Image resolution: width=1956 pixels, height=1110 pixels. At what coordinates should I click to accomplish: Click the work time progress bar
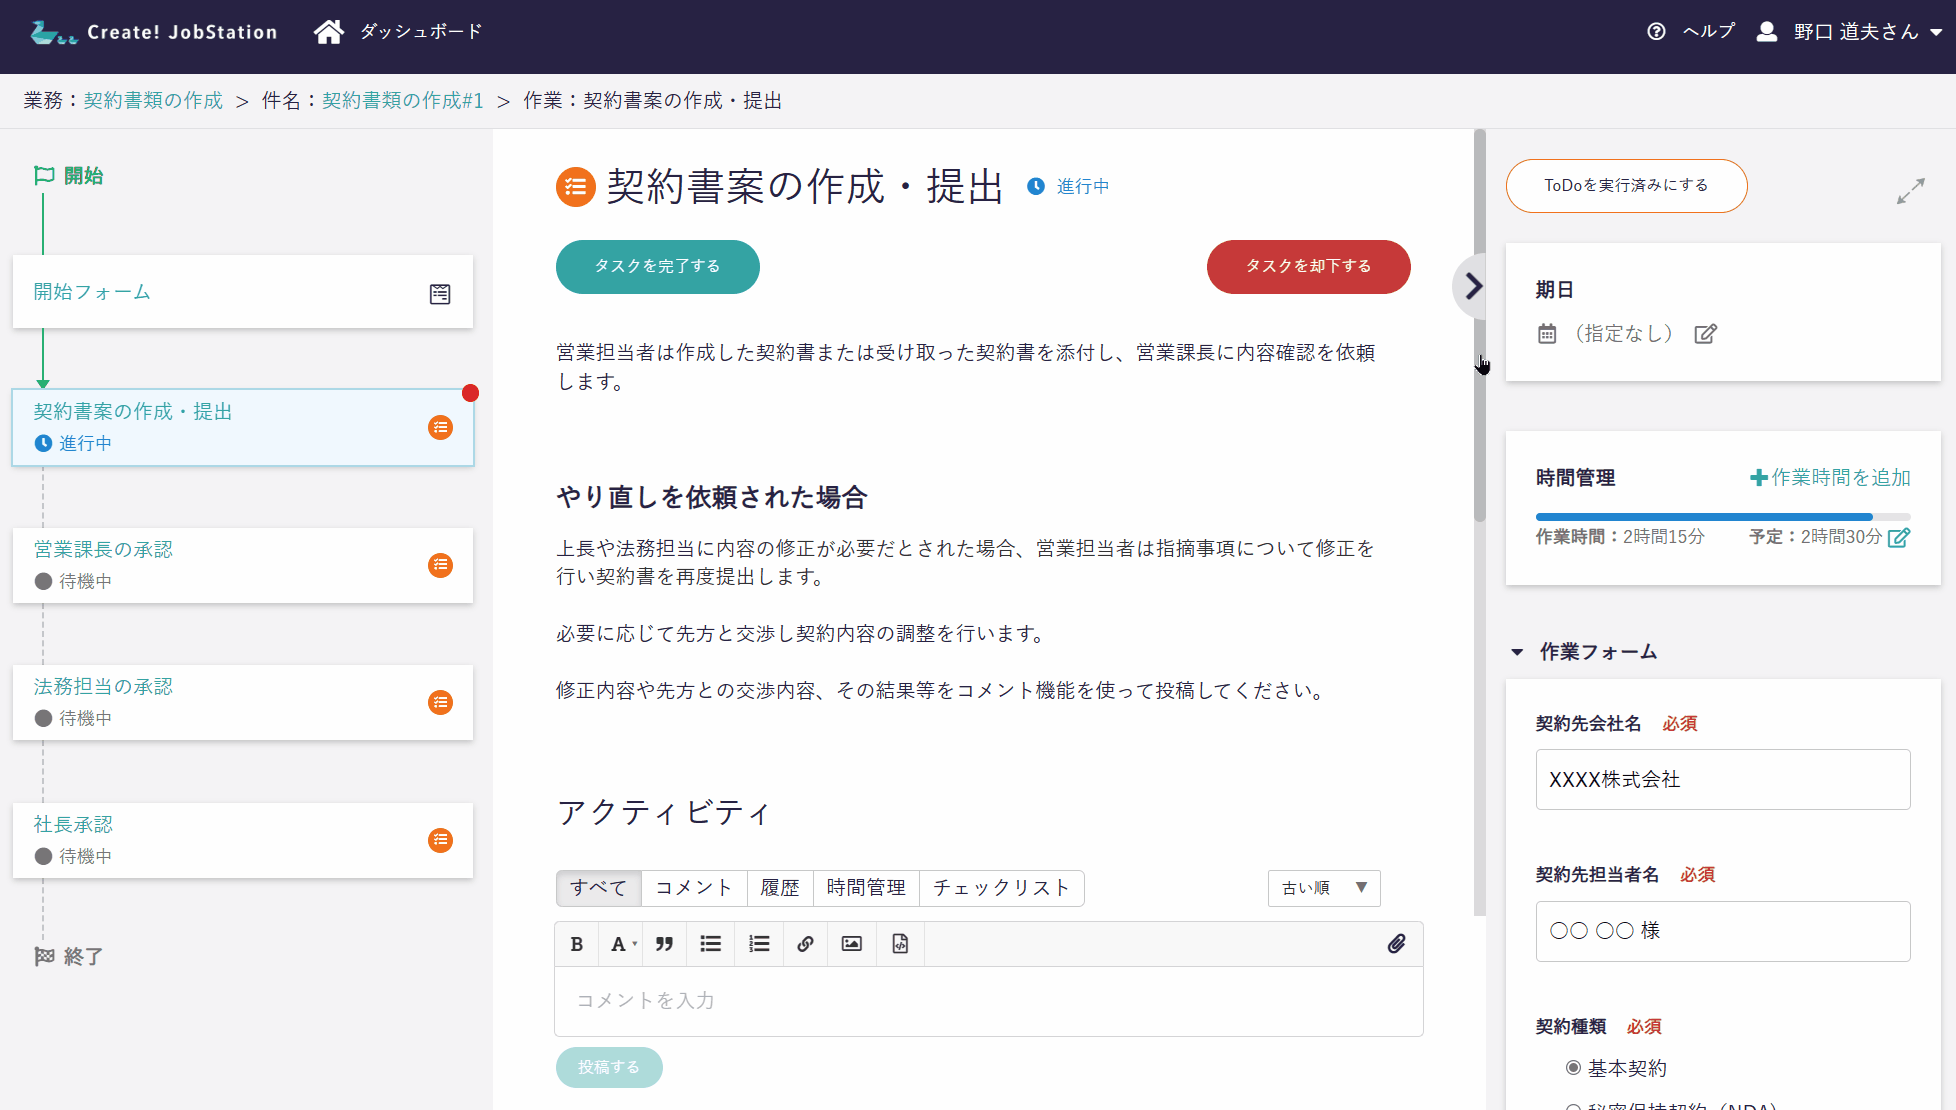[1722, 517]
